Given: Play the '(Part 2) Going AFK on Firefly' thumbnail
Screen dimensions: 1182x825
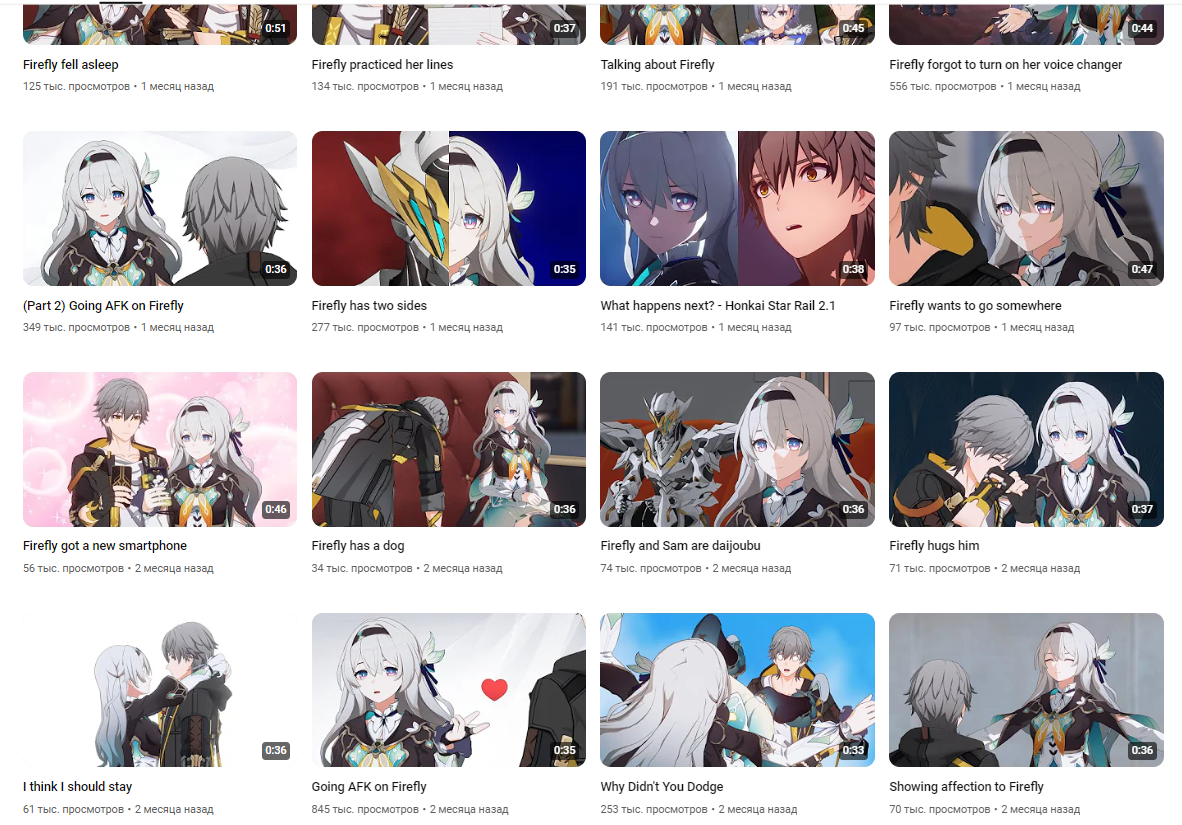Looking at the screenshot, I should (x=160, y=209).
